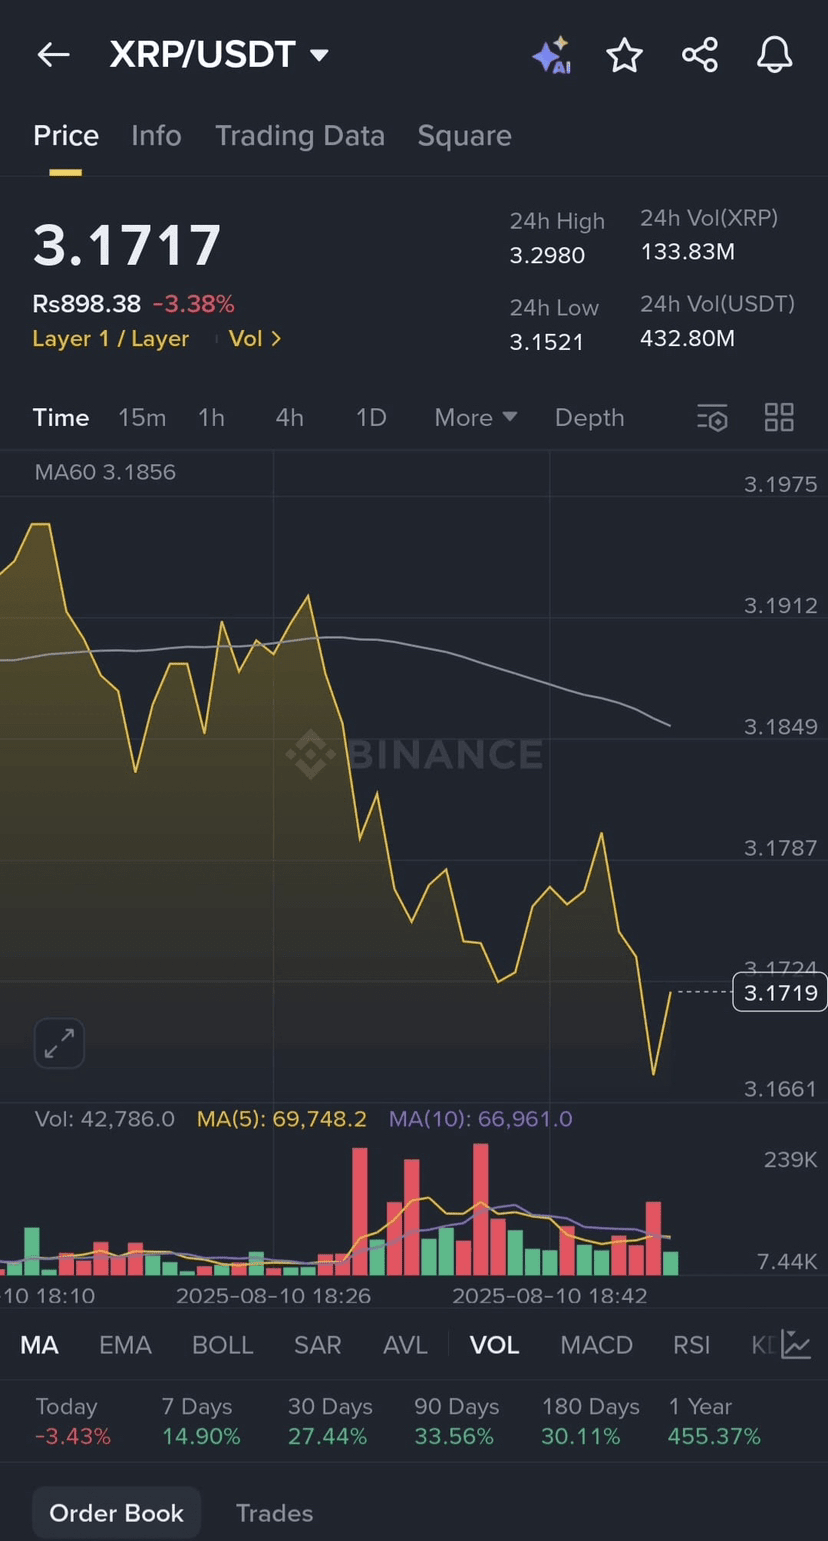Tap the current price label 3.1719

pos(779,992)
